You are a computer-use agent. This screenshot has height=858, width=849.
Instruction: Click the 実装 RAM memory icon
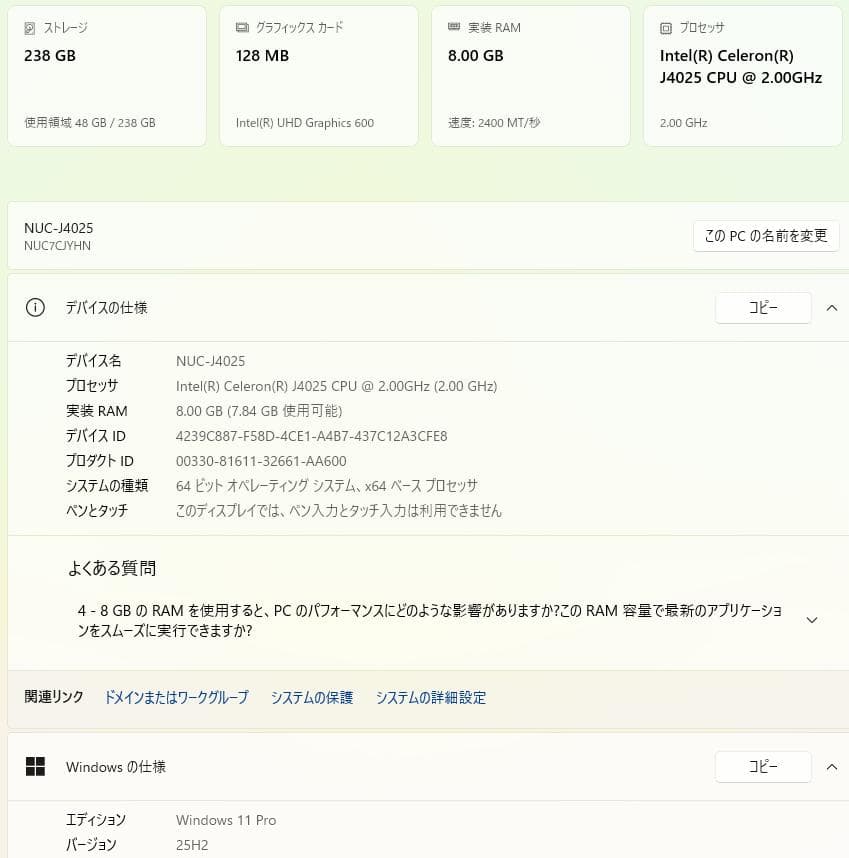(453, 27)
